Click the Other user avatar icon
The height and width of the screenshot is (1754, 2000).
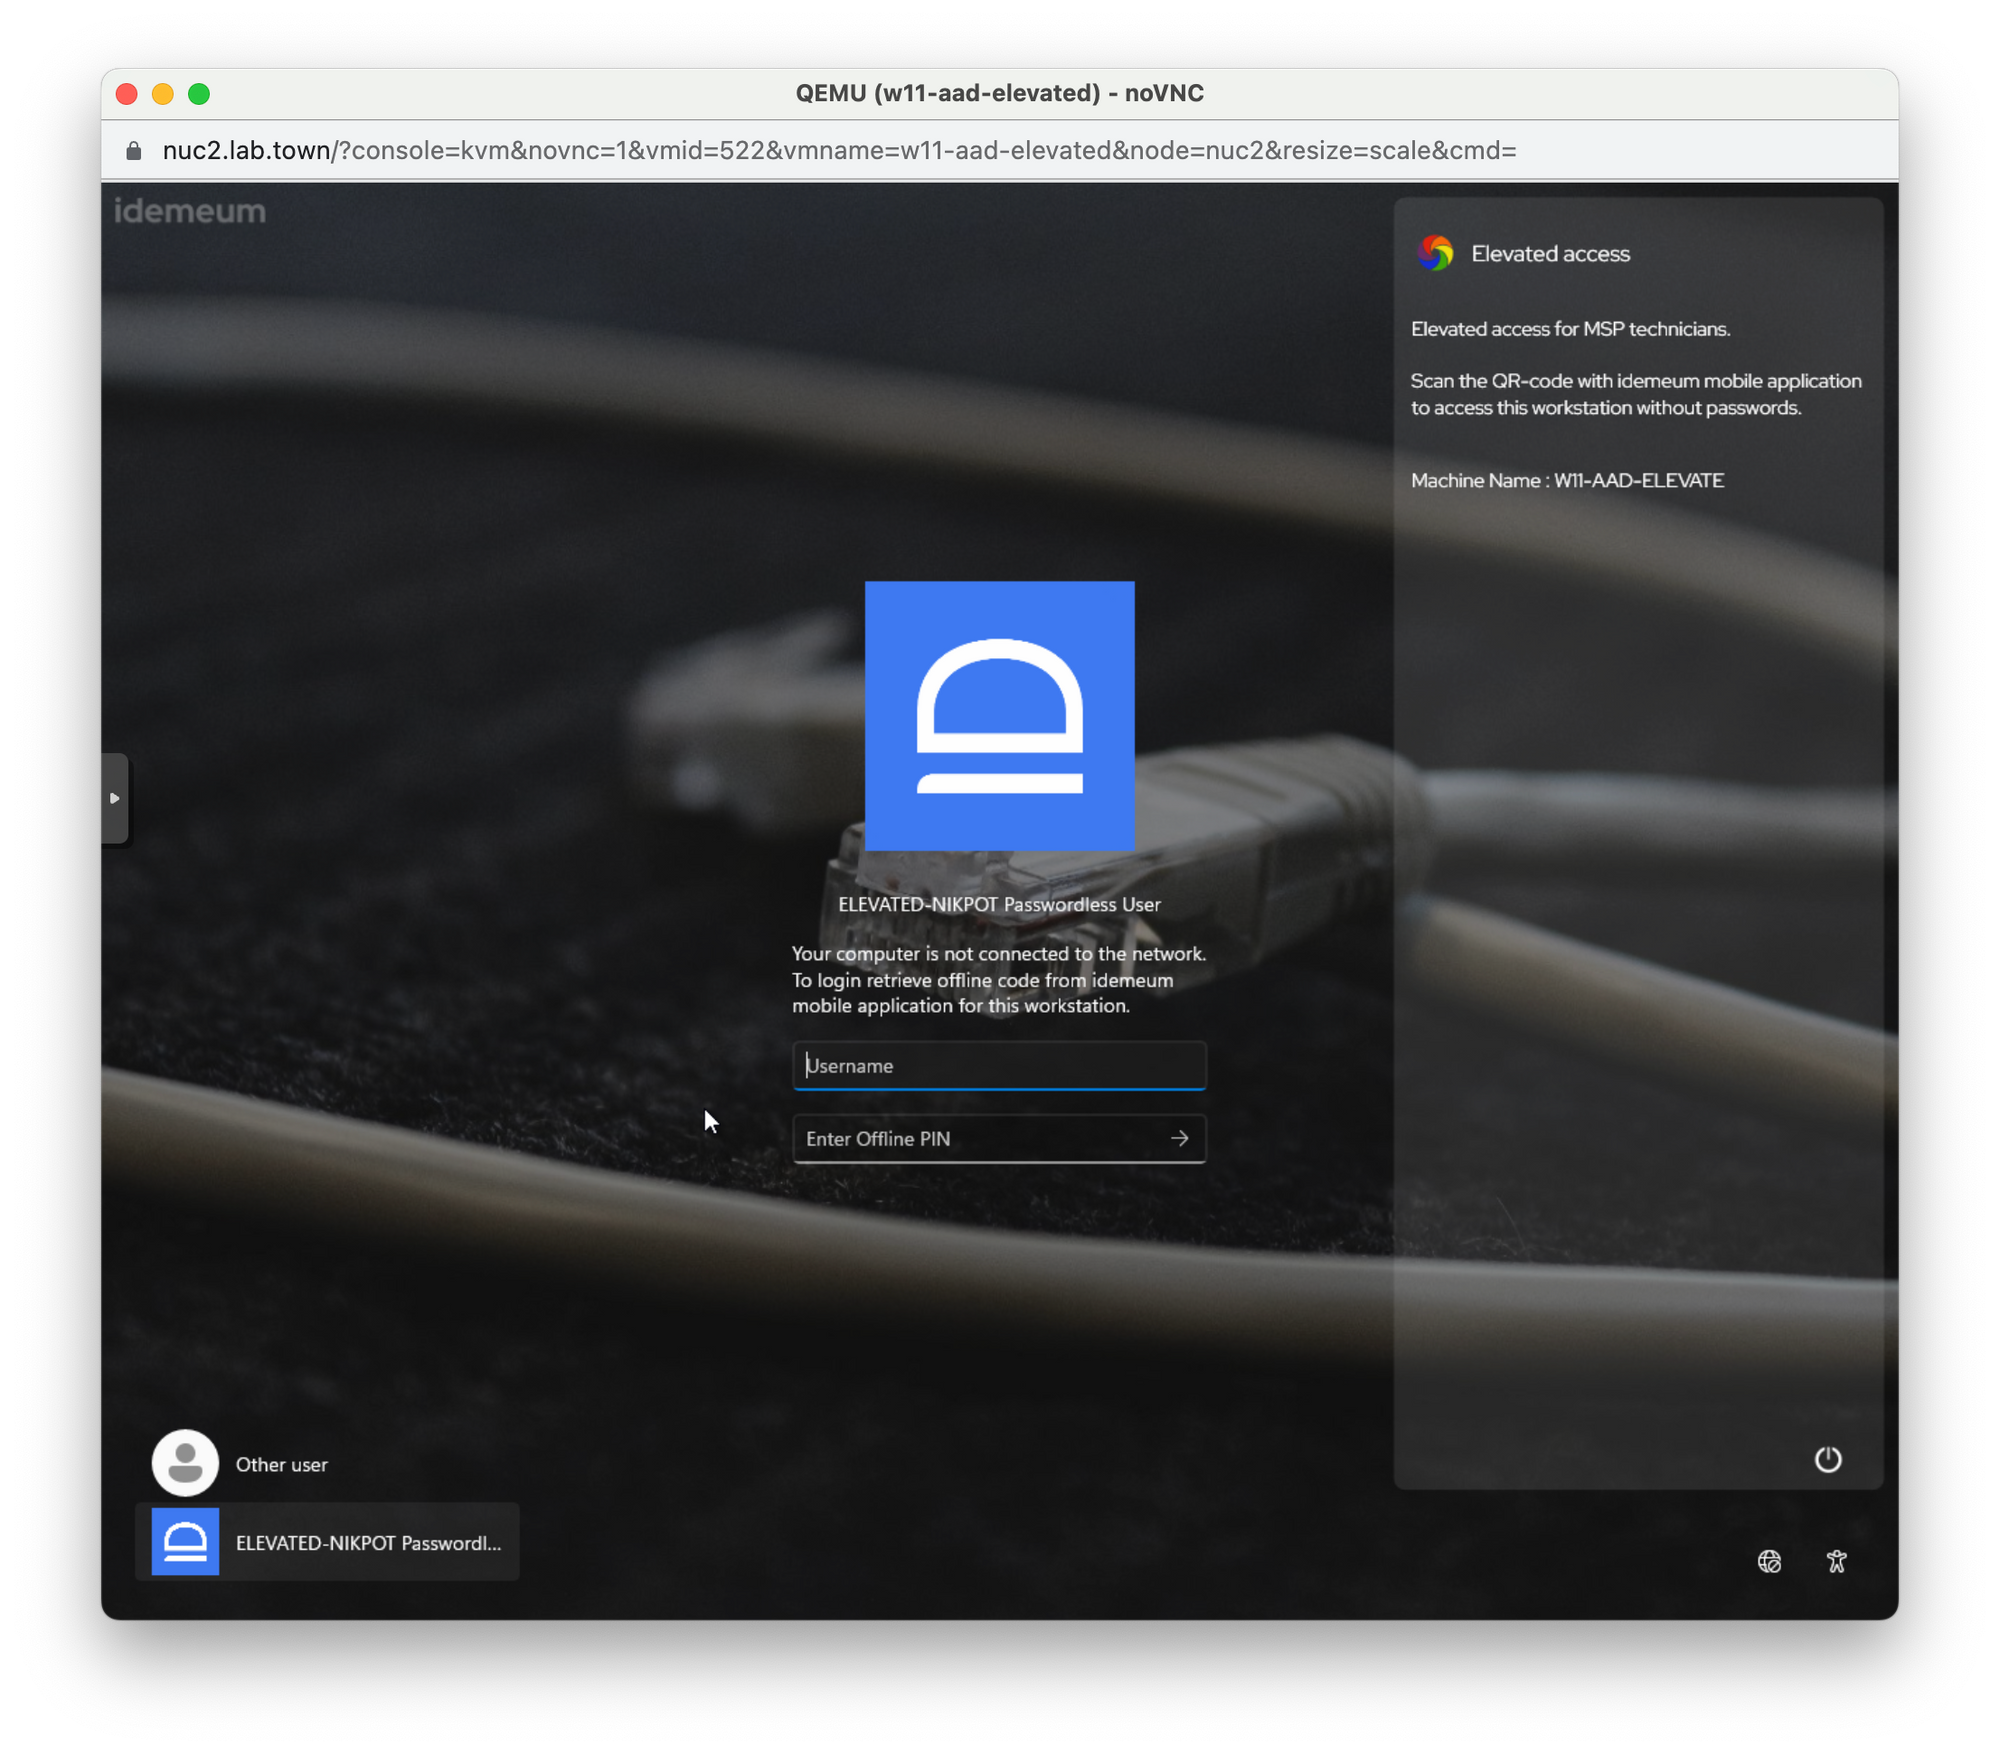point(185,1463)
